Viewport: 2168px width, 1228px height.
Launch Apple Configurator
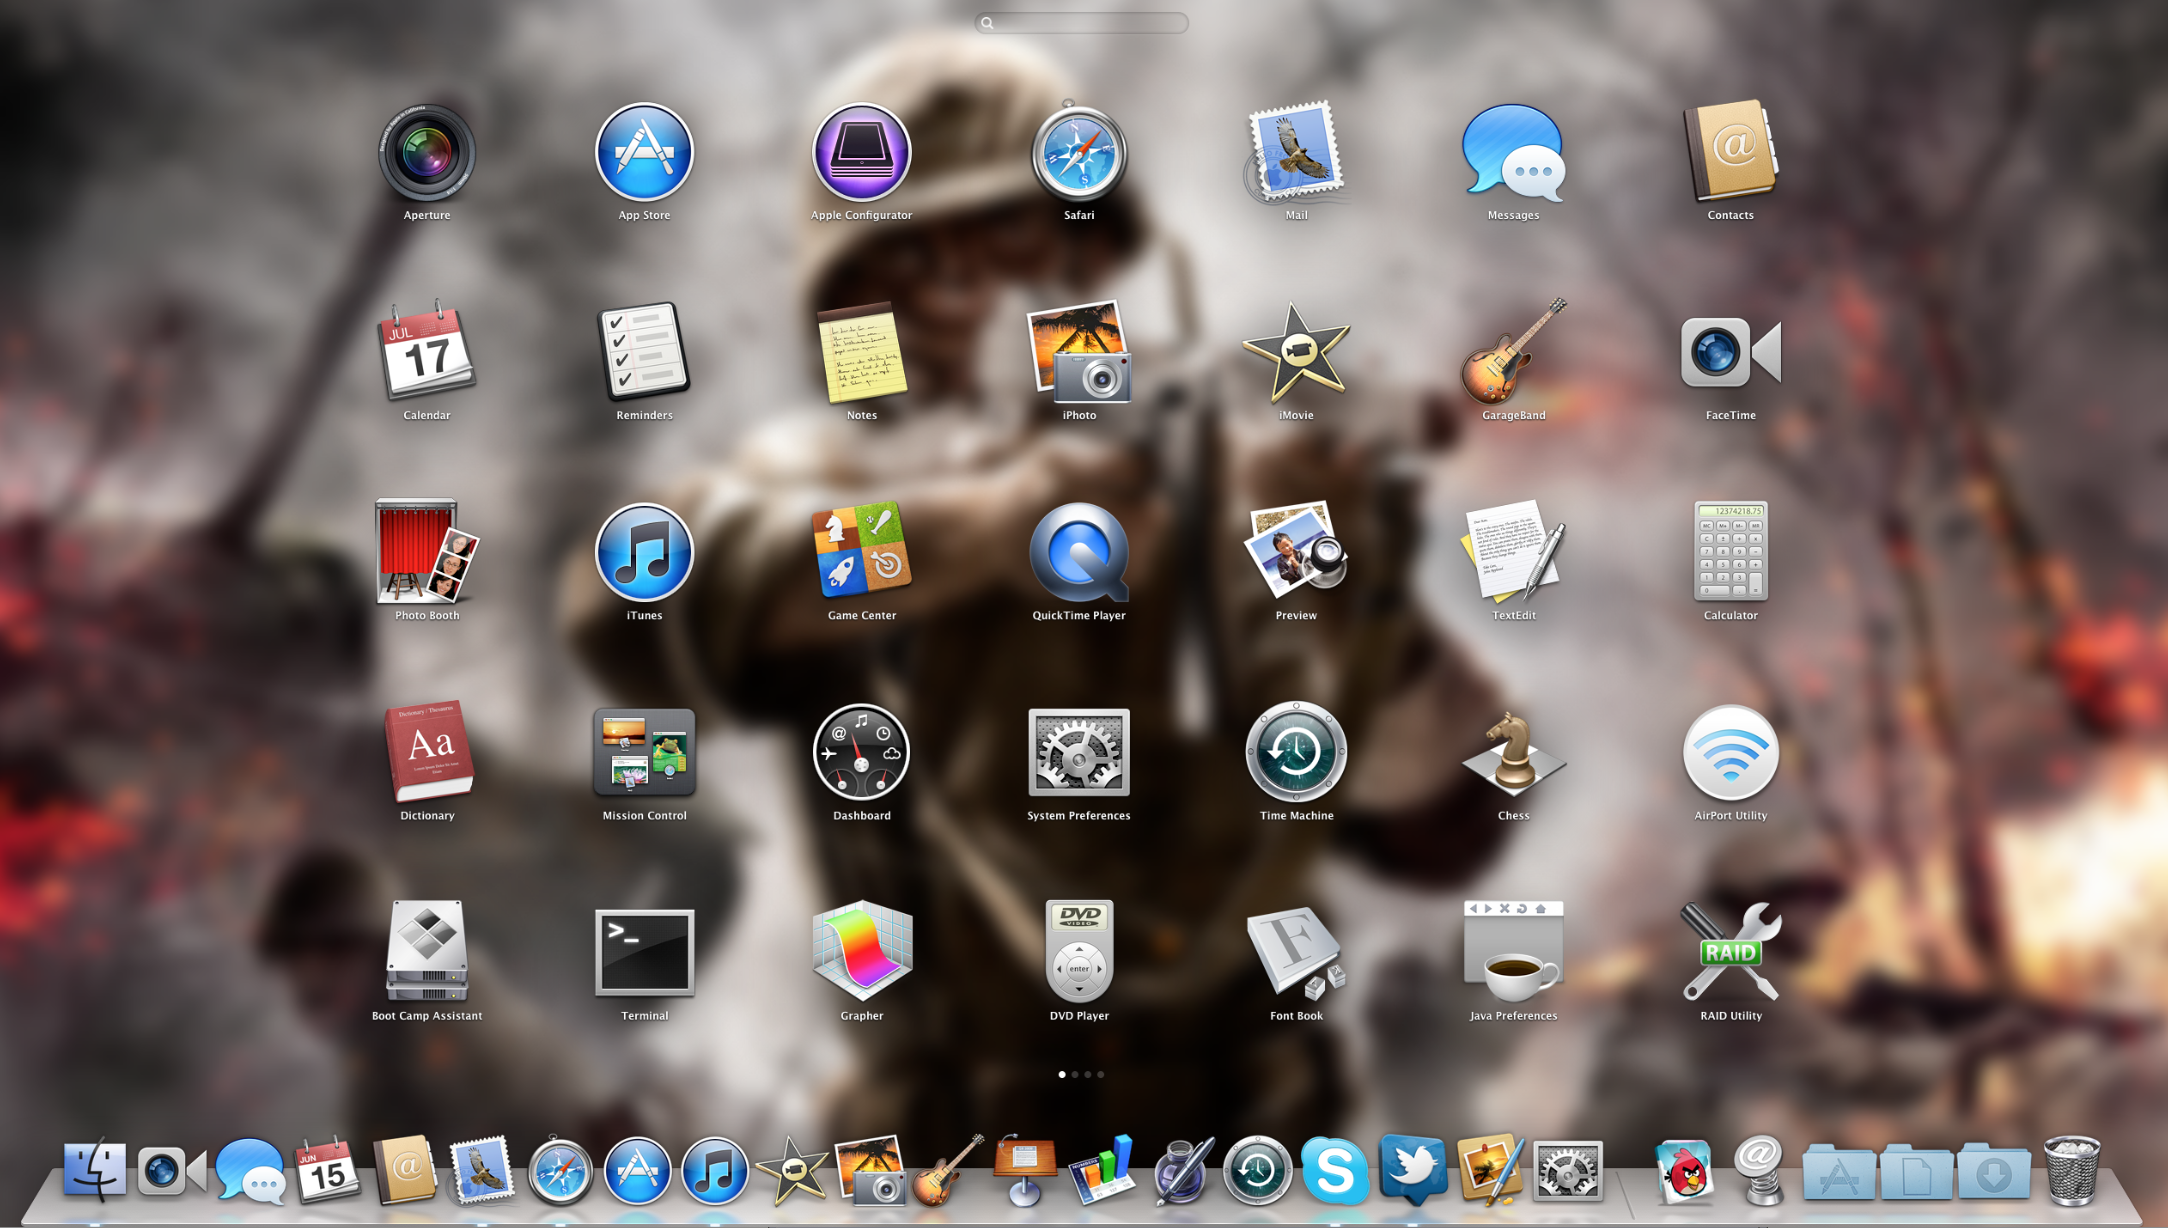[x=861, y=153]
